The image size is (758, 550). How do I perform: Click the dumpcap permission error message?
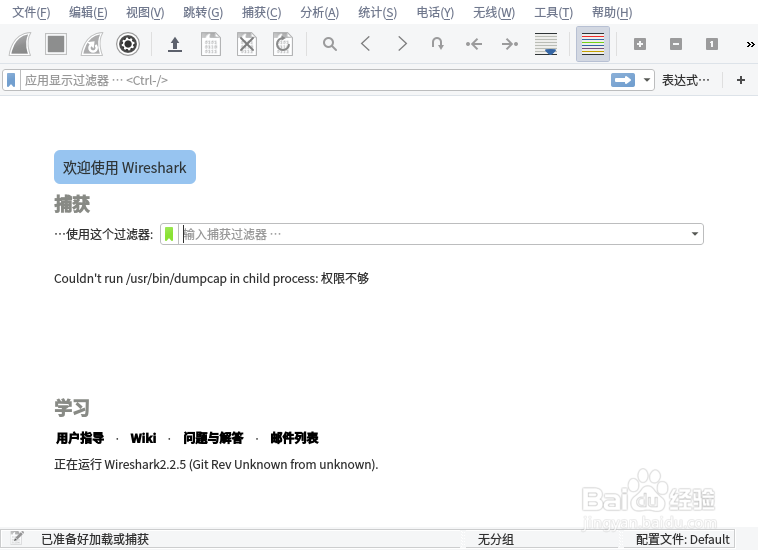[x=211, y=278]
